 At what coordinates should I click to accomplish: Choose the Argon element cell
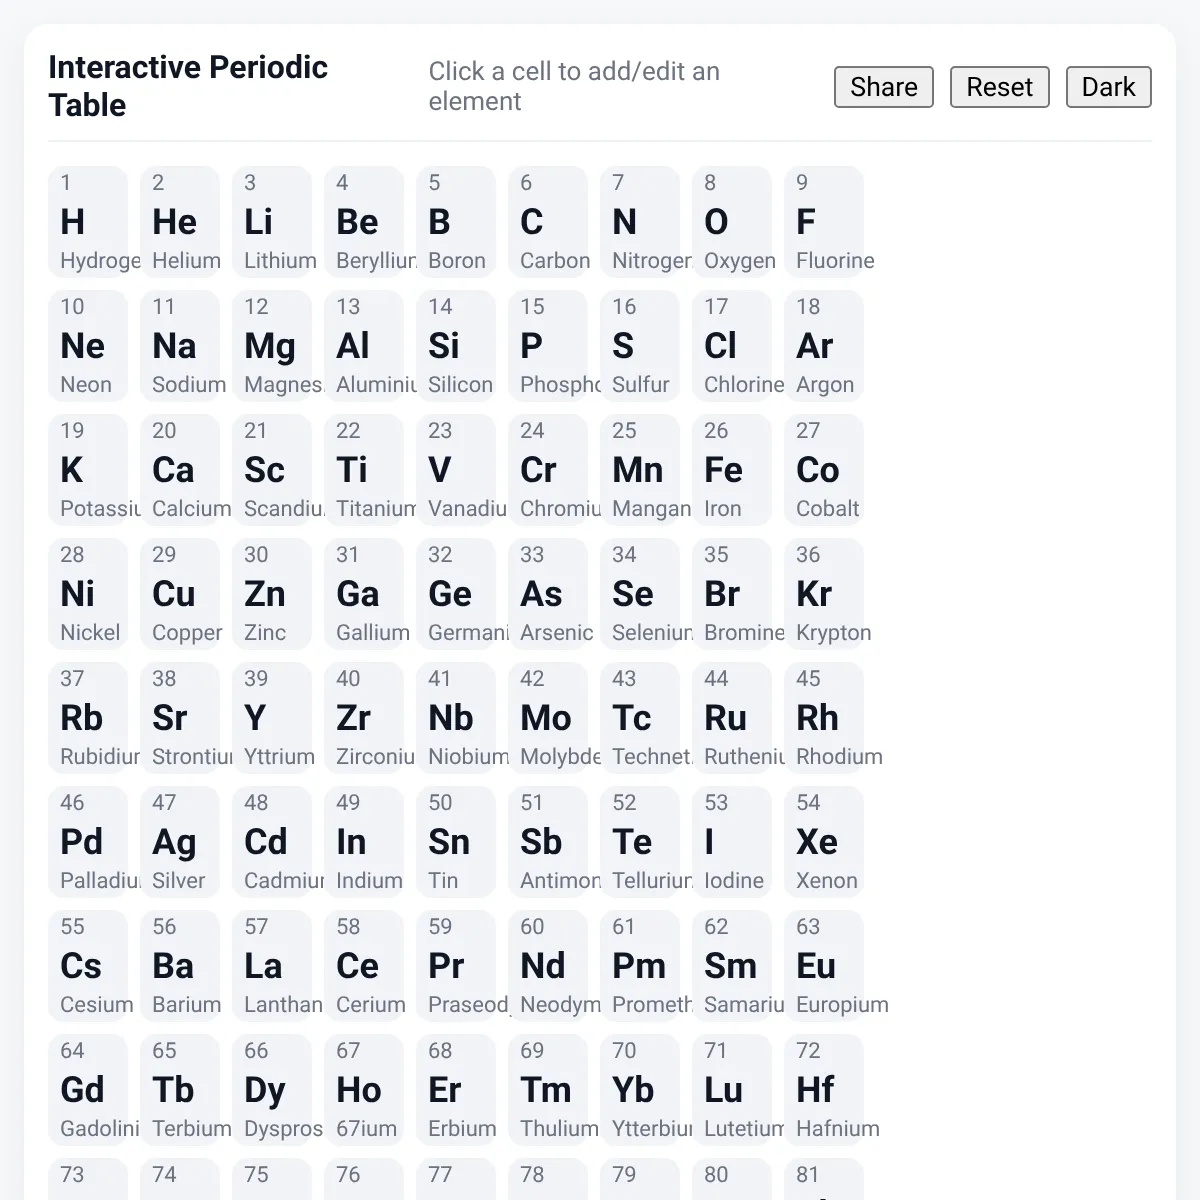pos(824,346)
